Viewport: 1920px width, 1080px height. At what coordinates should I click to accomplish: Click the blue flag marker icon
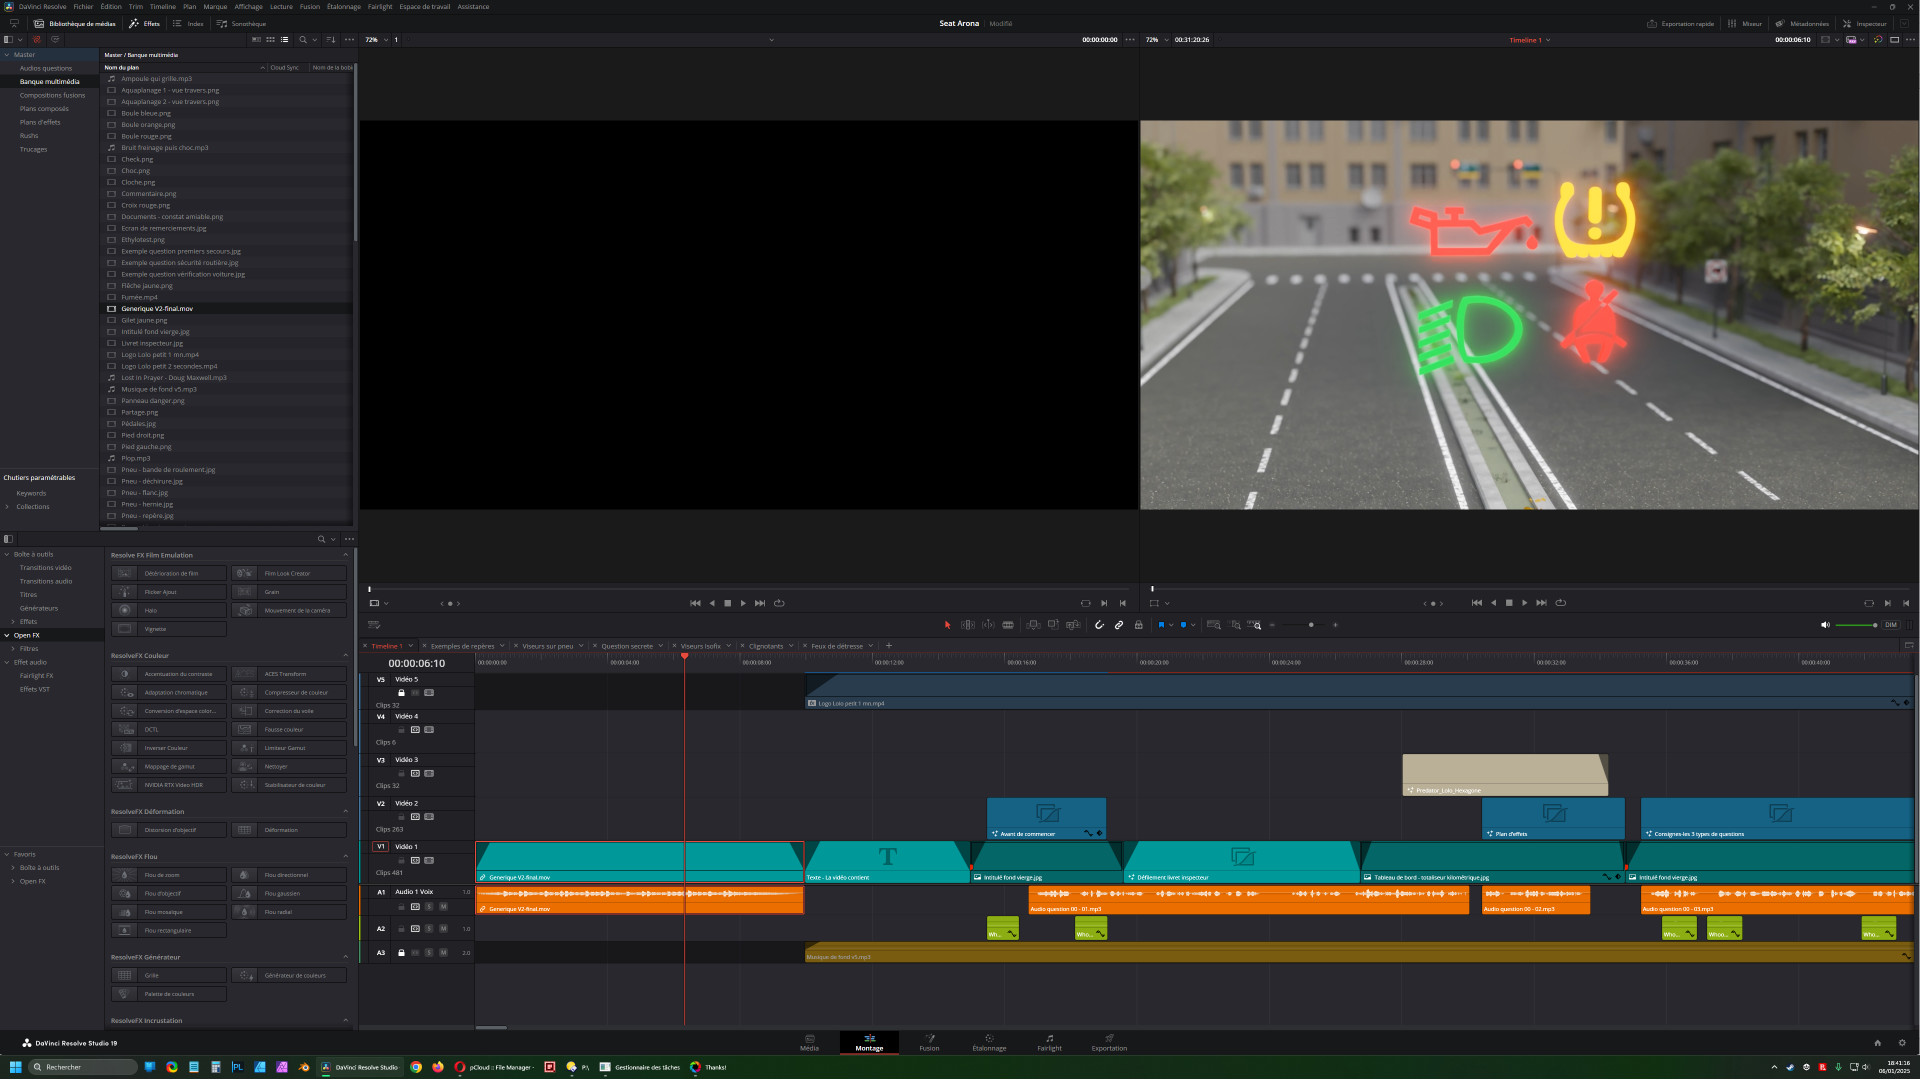pos(1161,625)
